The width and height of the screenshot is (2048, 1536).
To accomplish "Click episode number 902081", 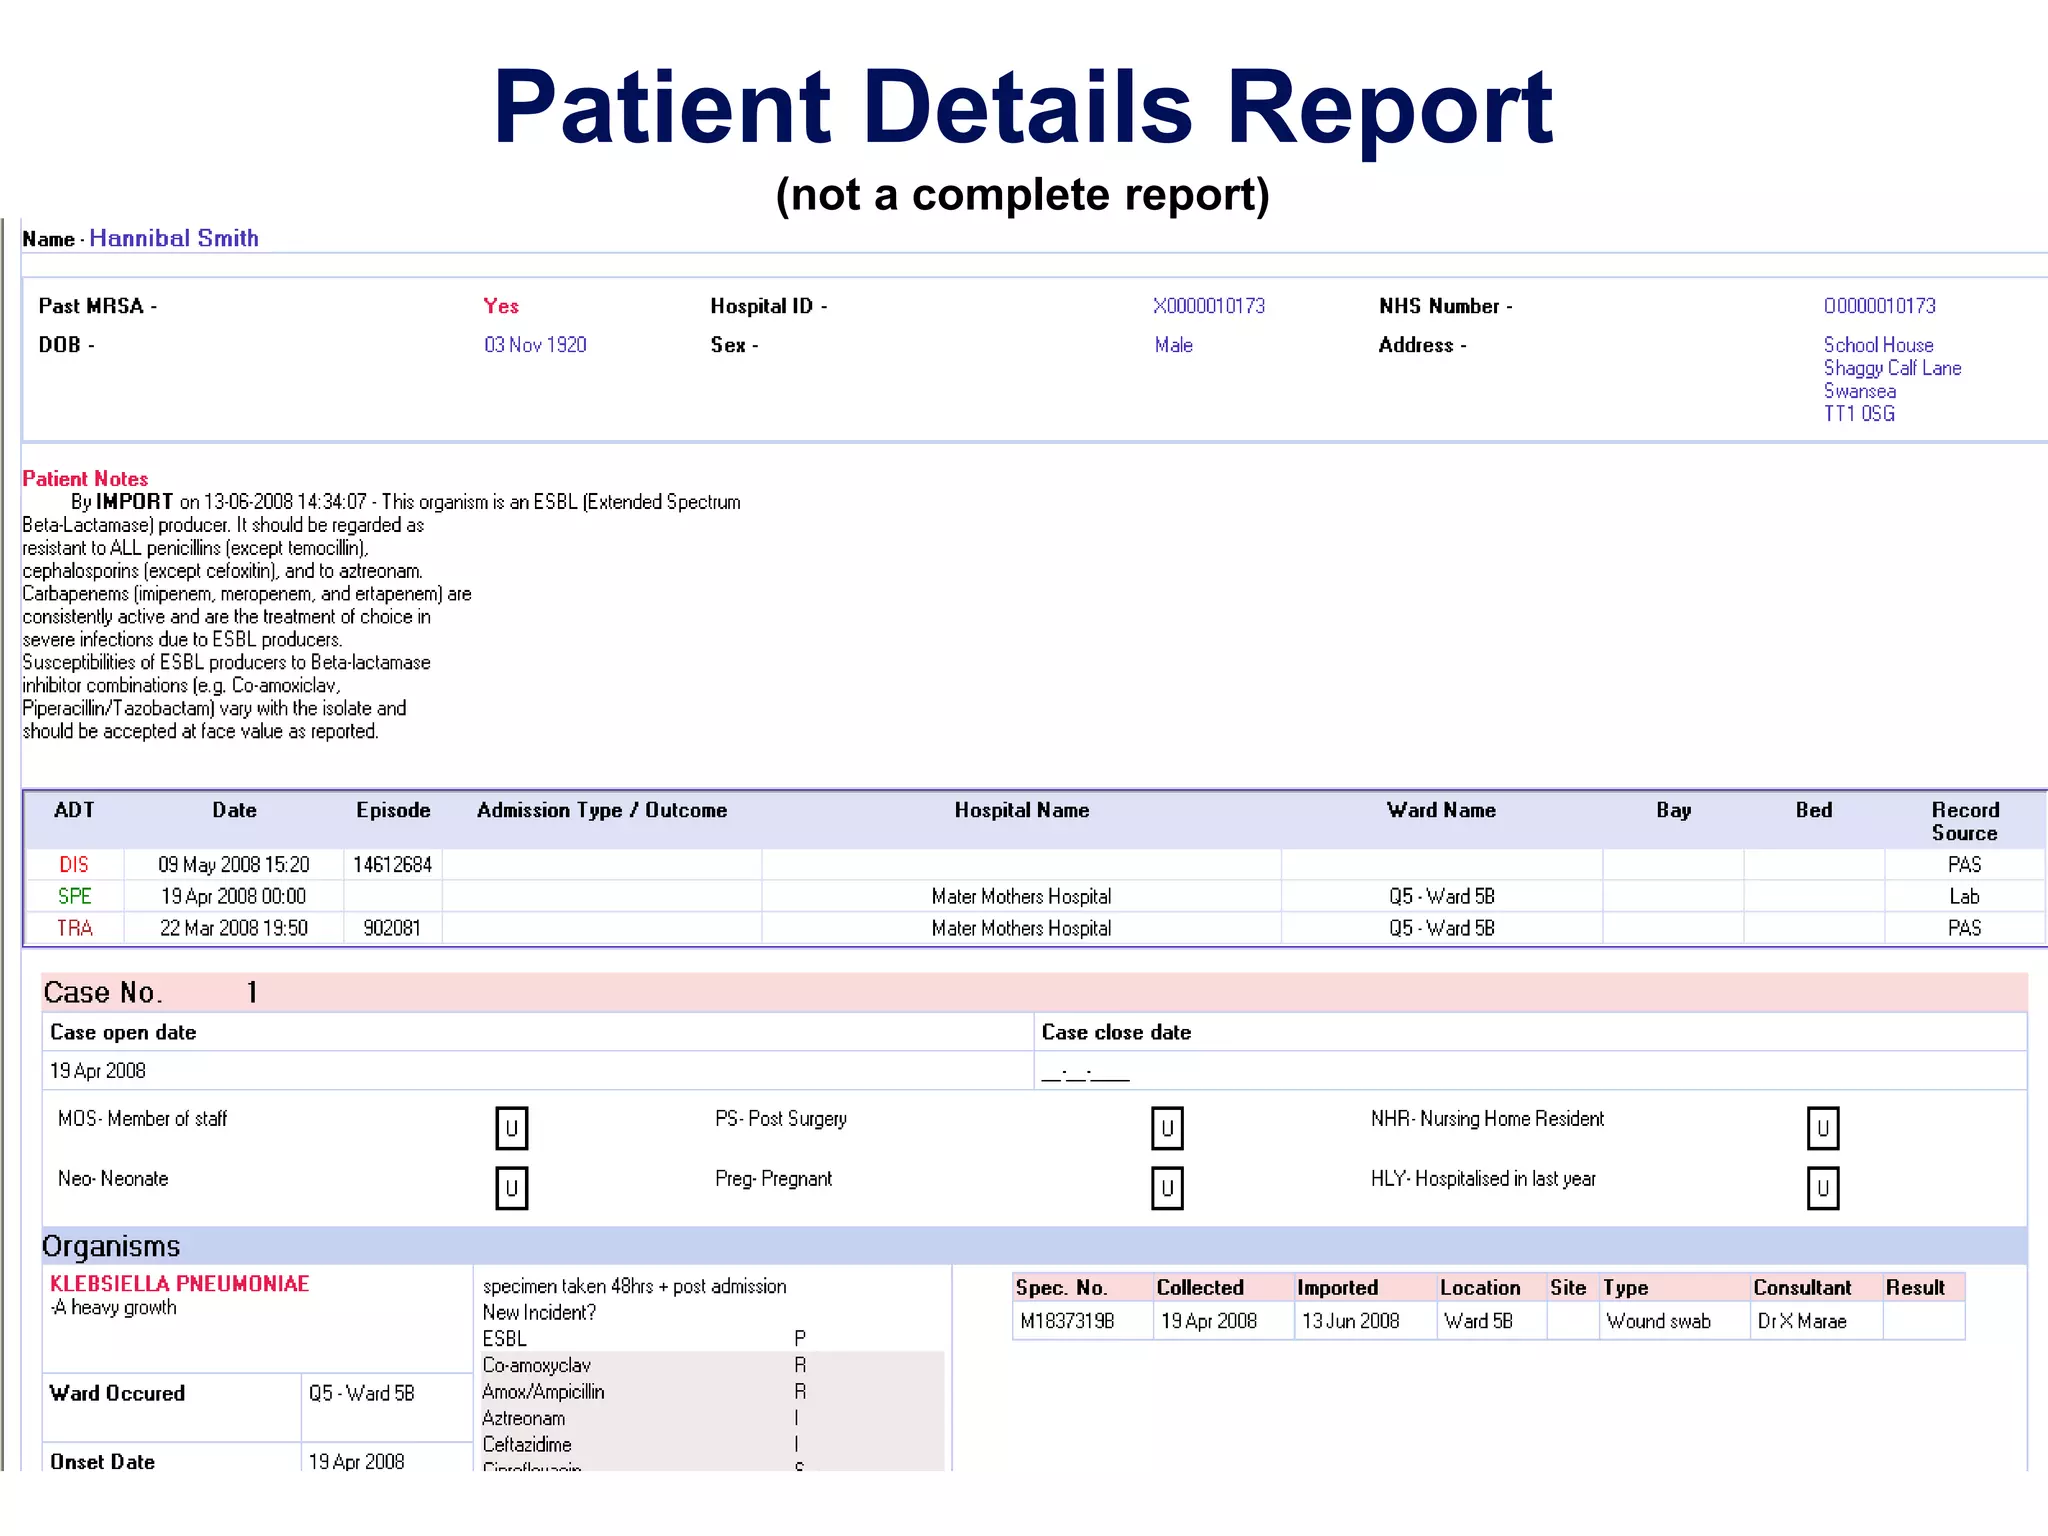I will click(x=392, y=928).
